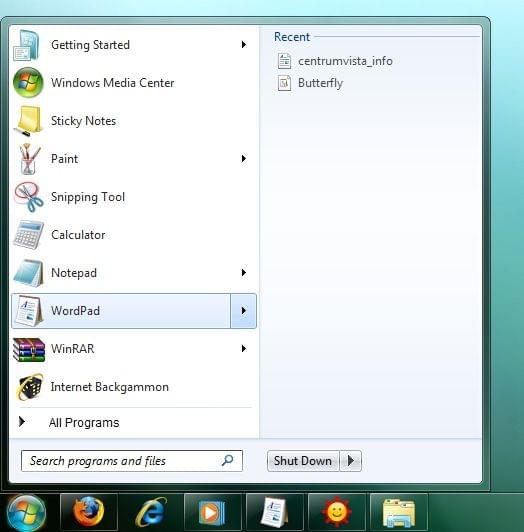
Task: Click the Recent section heading
Action: [x=292, y=37]
